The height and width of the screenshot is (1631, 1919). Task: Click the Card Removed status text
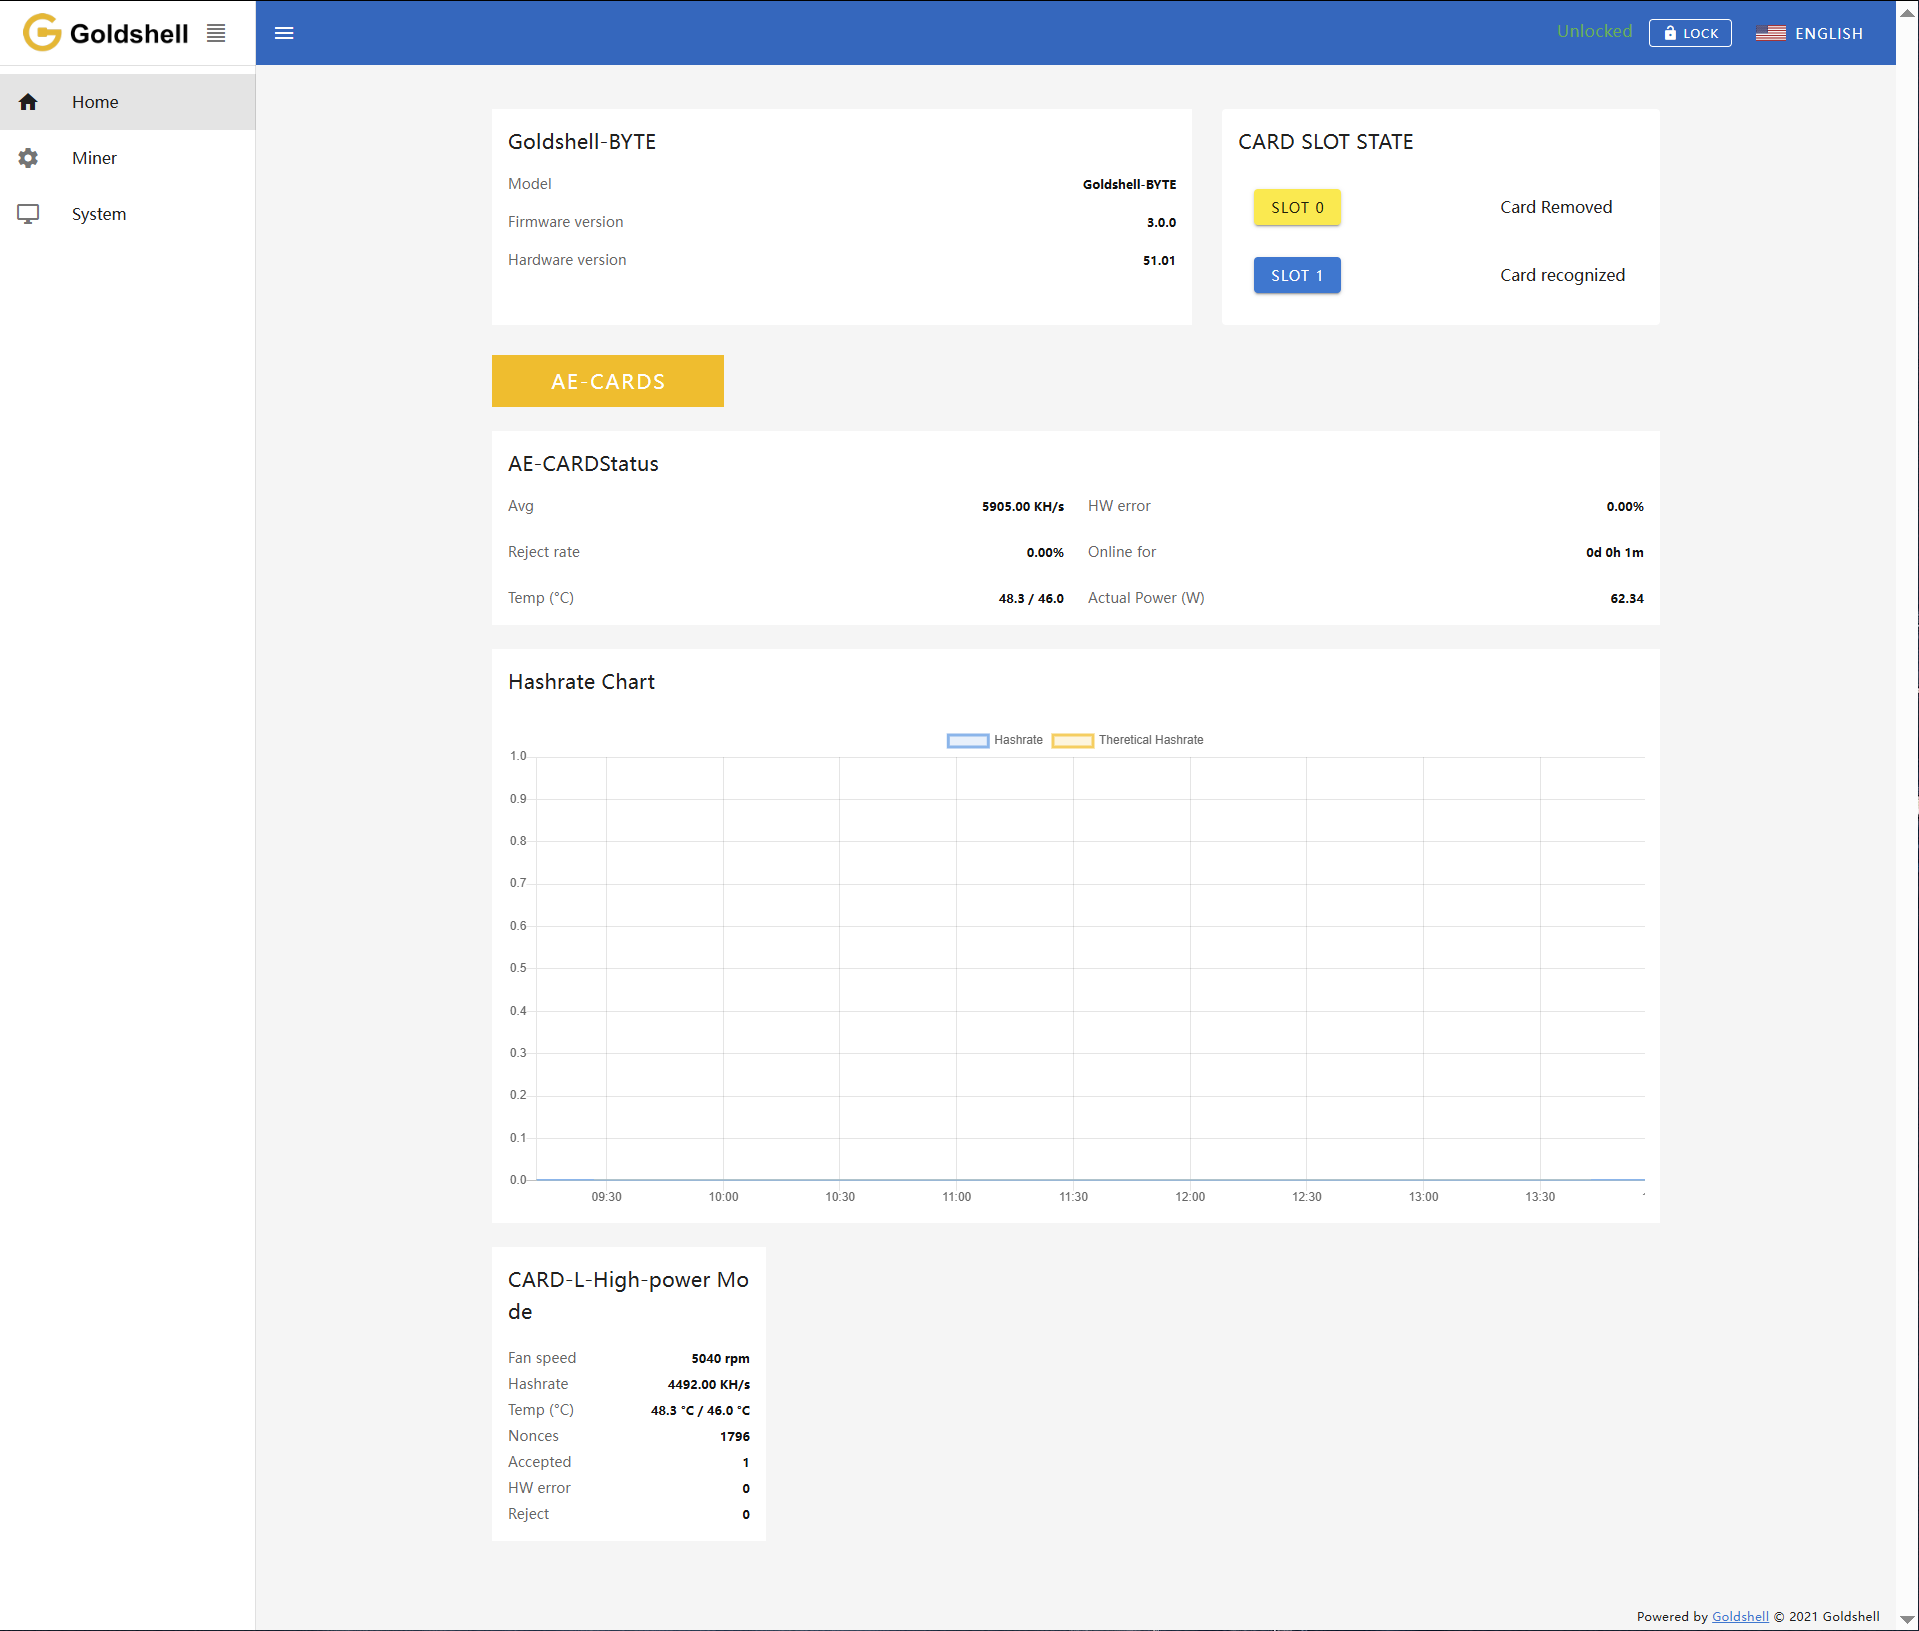pyautogui.click(x=1556, y=207)
